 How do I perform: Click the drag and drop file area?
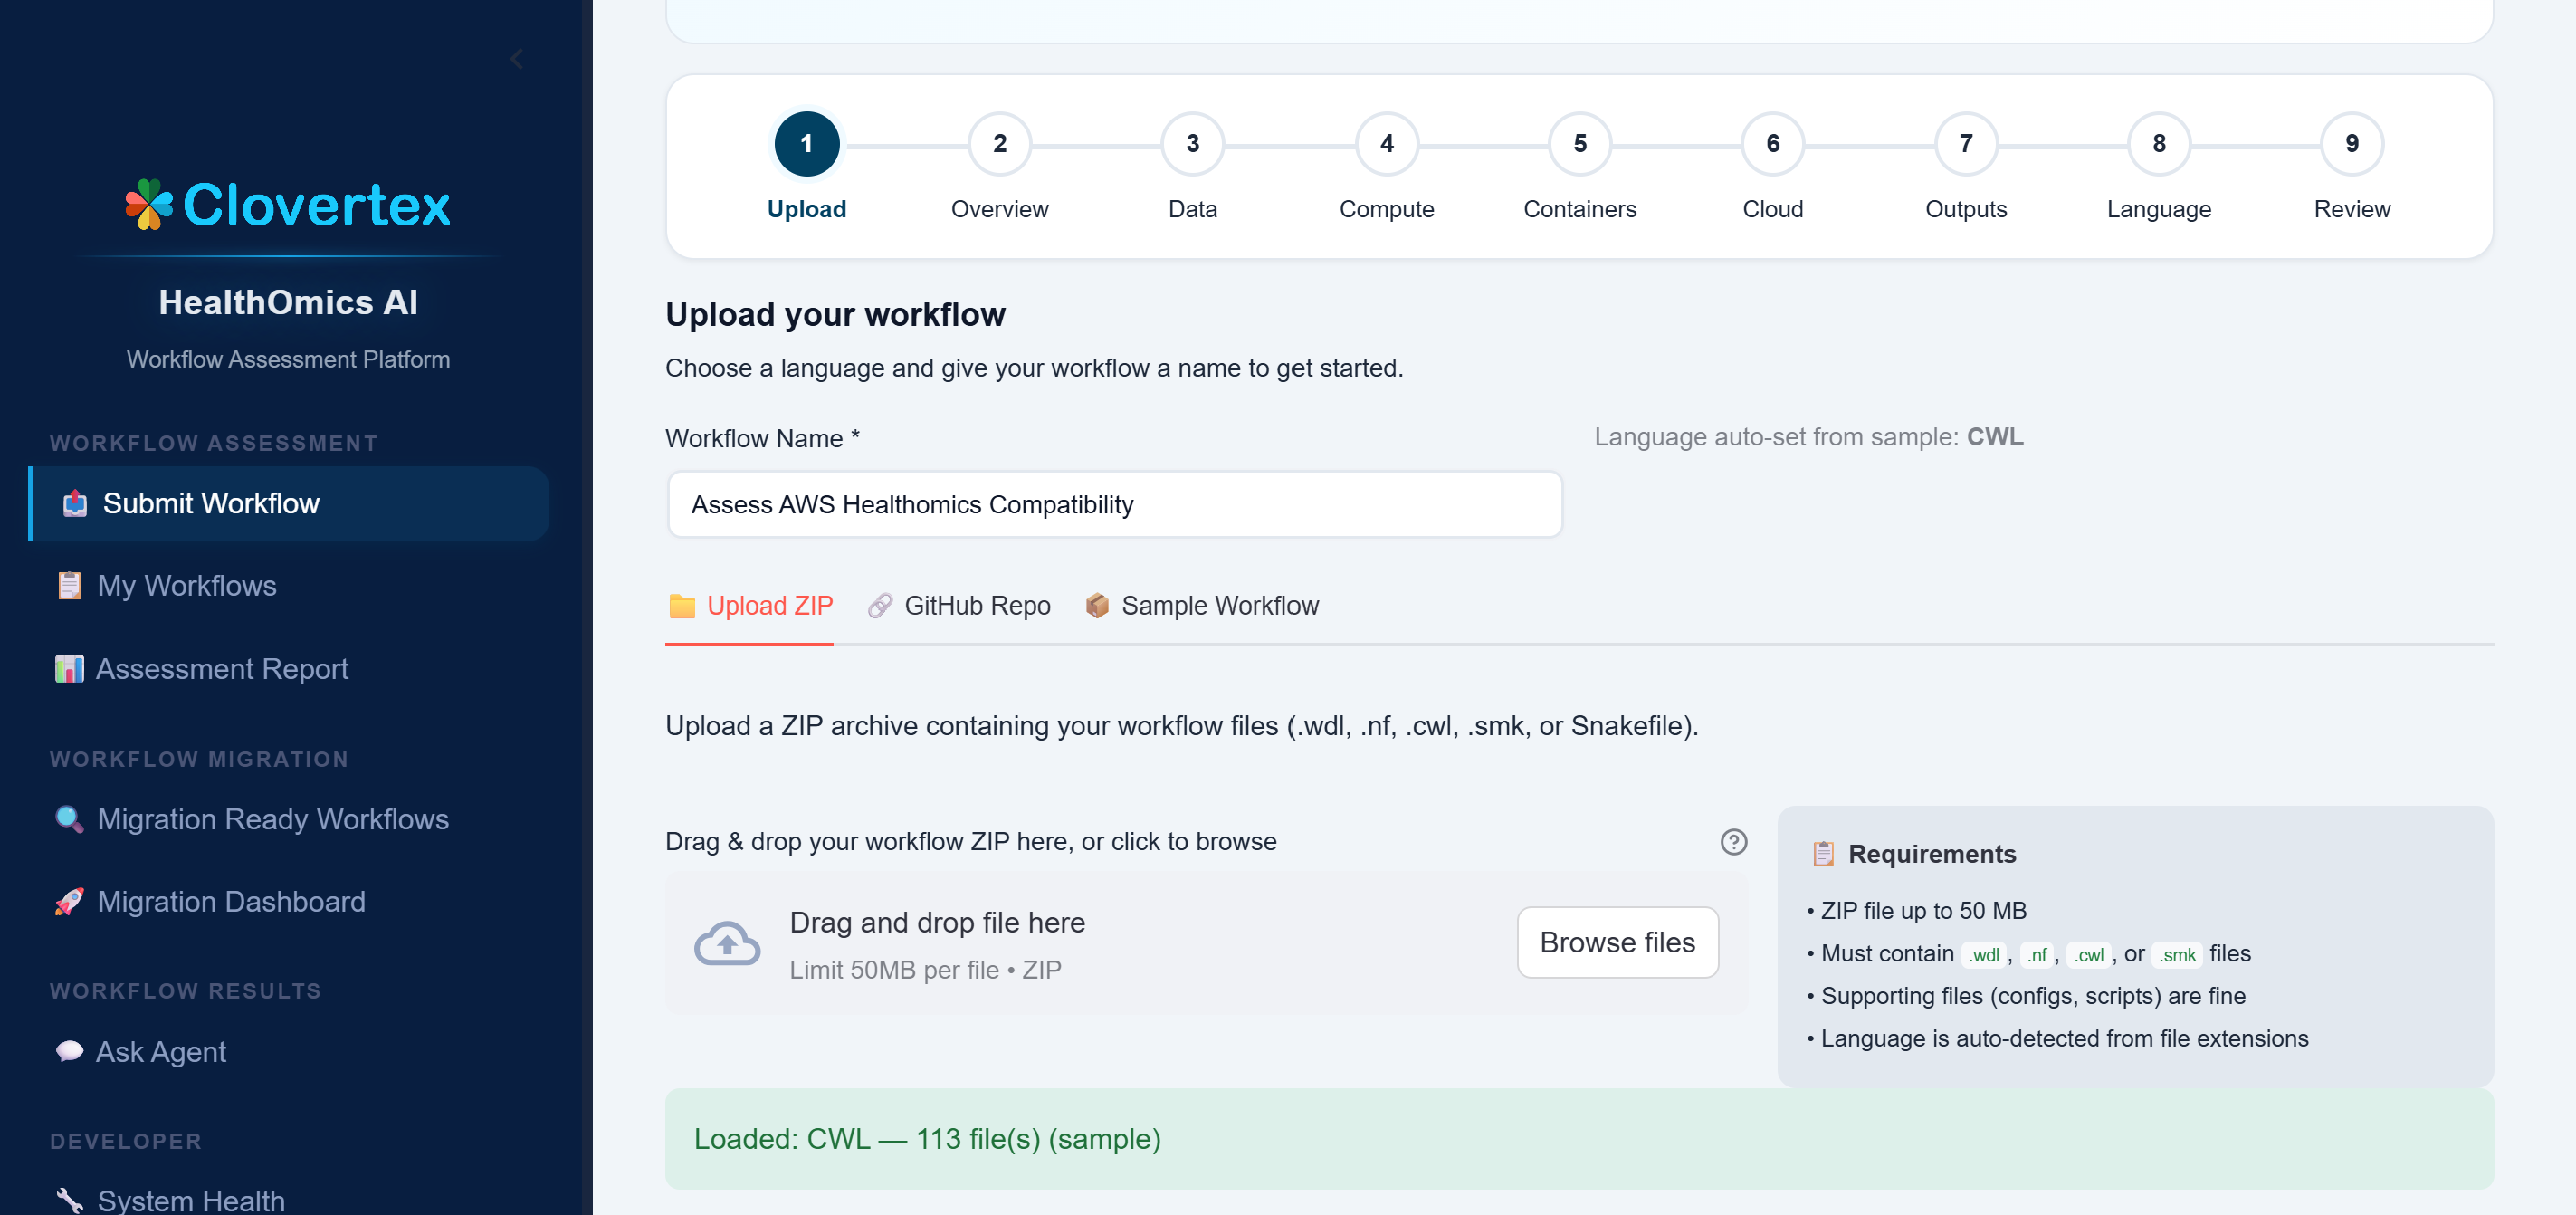1206,943
